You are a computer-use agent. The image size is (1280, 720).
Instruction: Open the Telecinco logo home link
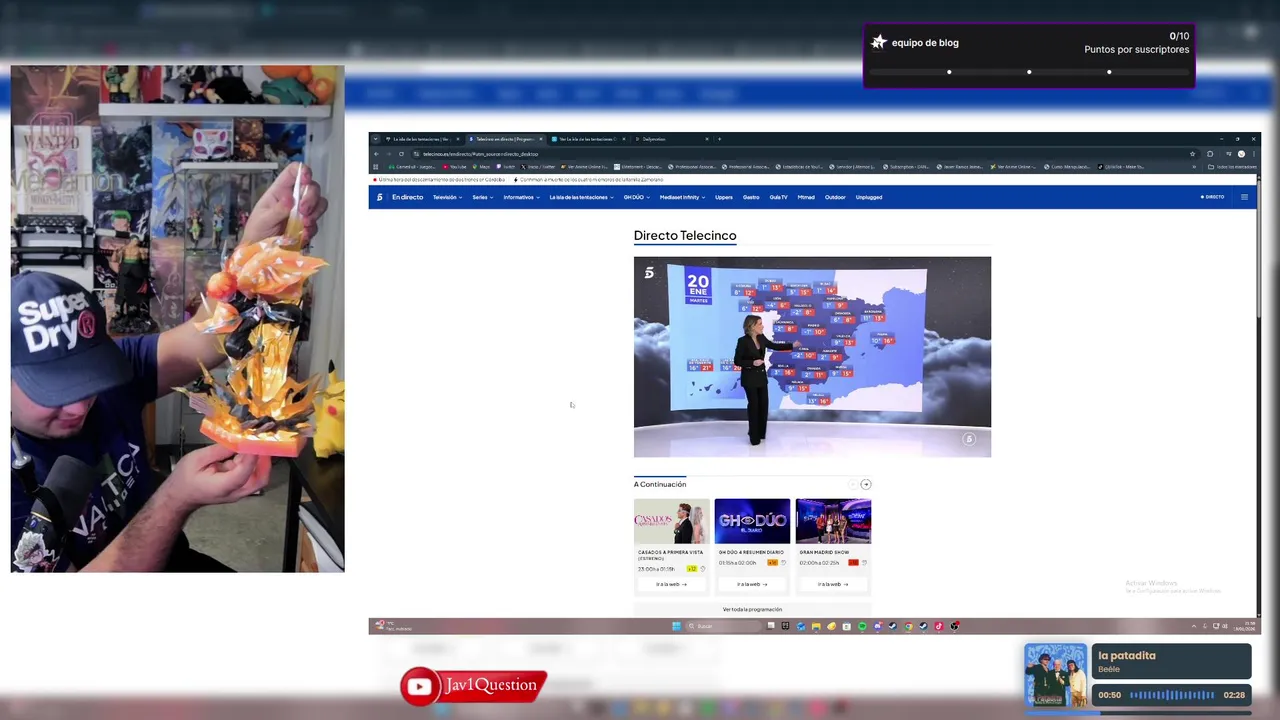point(379,197)
